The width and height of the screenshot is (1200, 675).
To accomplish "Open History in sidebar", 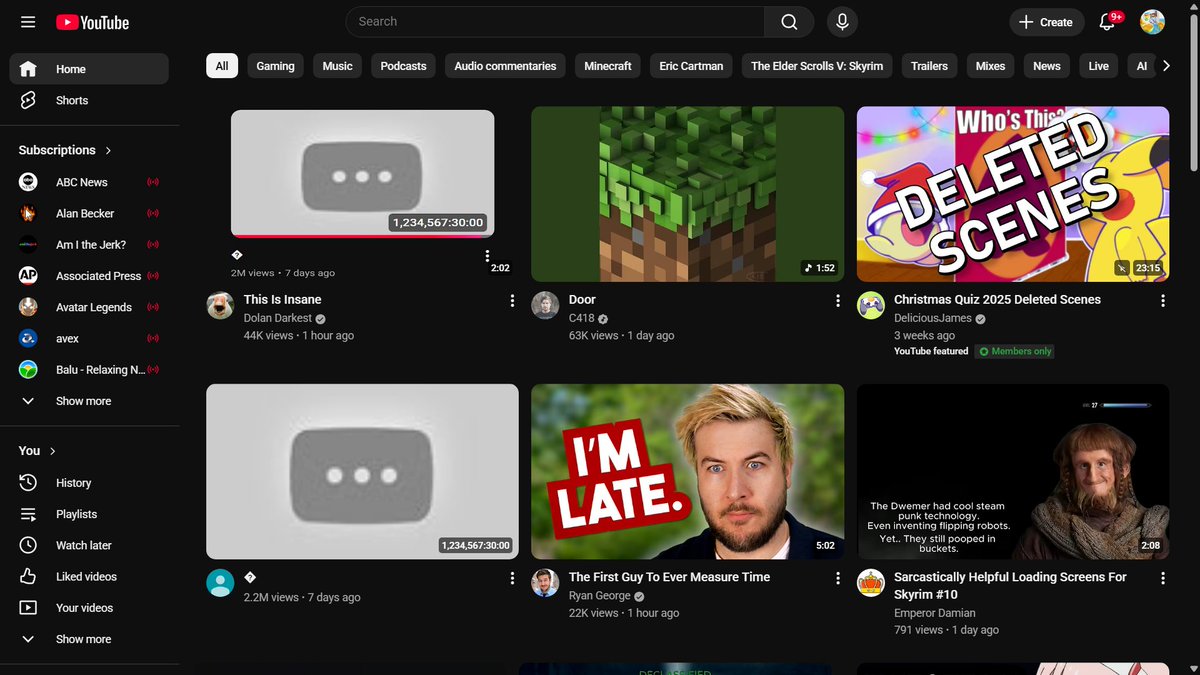I will click(89, 483).
